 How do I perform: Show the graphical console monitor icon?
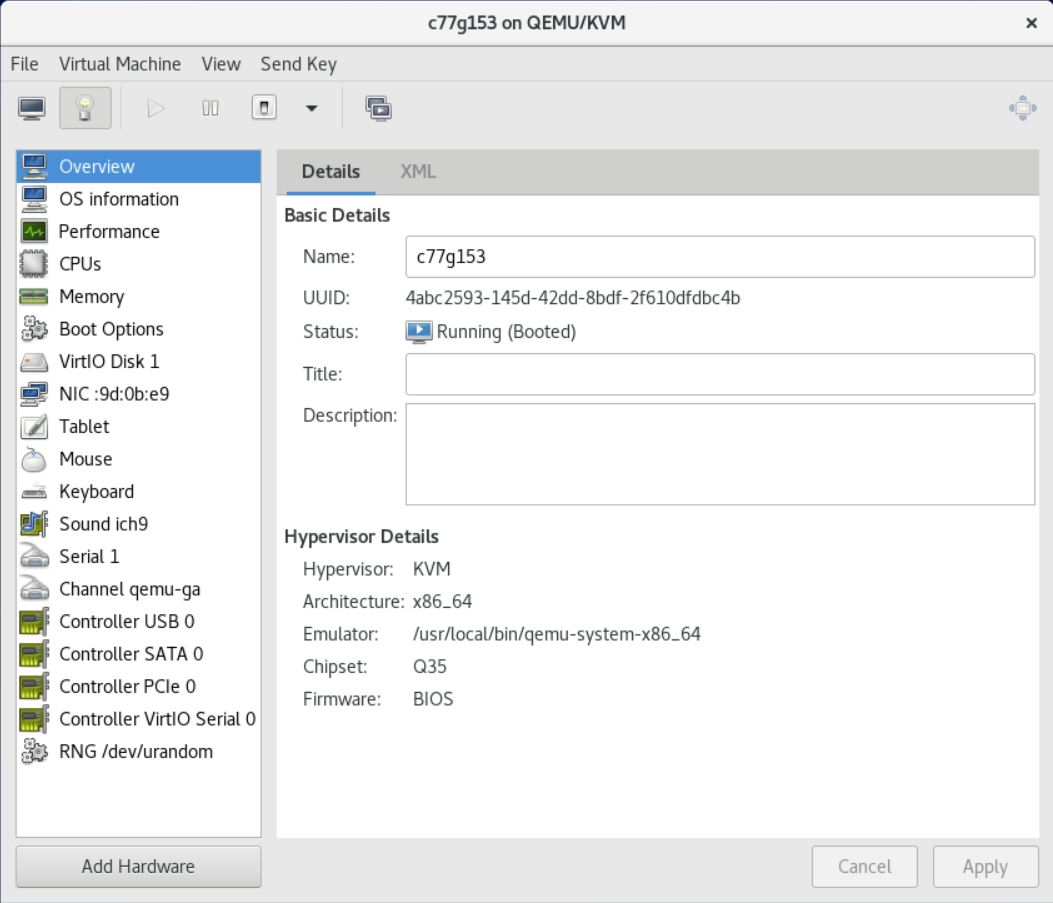(32, 108)
